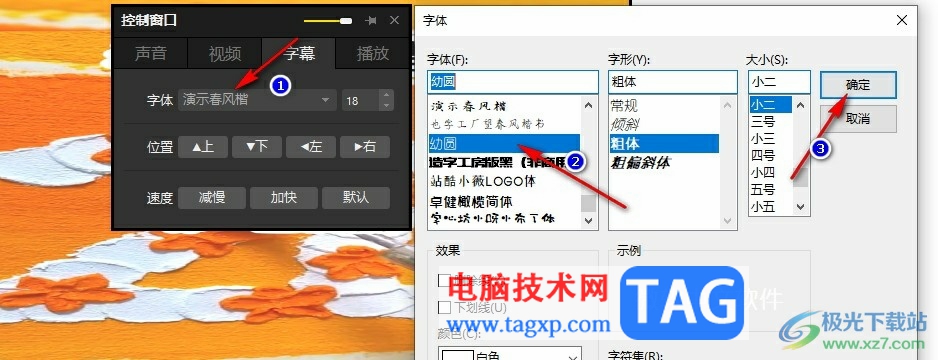Screen dimensions: 938x360
Task: Close the 字体 dialog
Action: coord(902,21)
